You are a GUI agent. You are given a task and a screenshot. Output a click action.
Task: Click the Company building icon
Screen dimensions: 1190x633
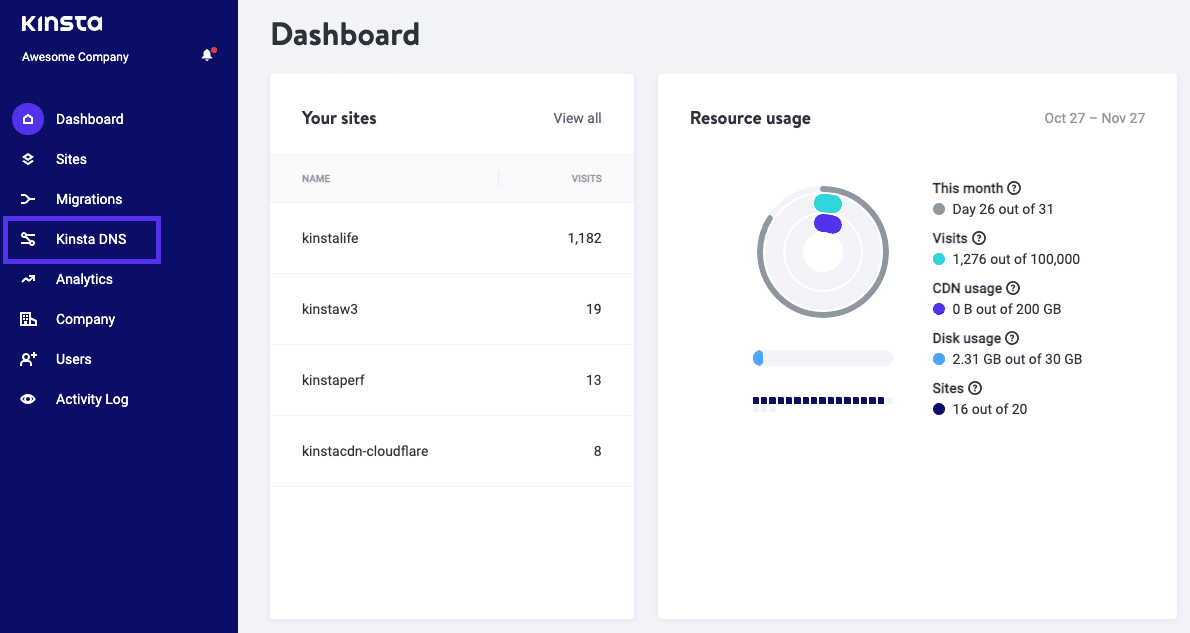point(27,319)
